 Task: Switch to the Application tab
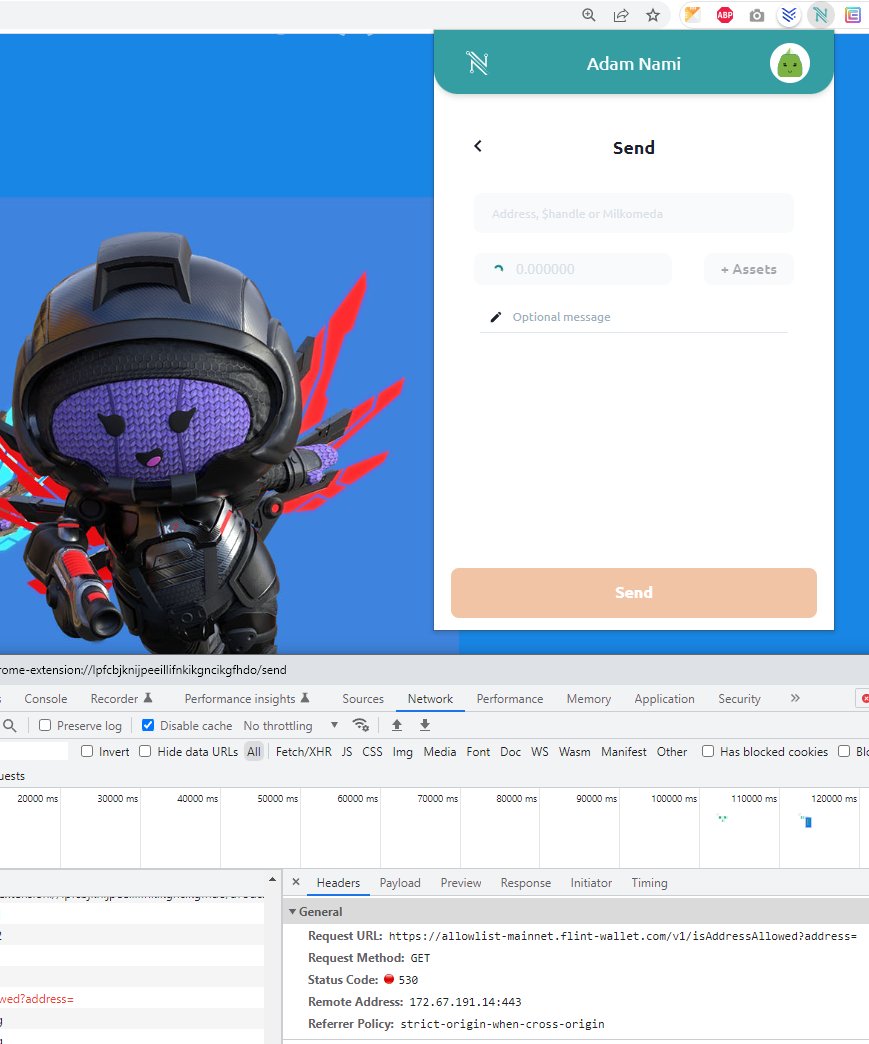(664, 698)
